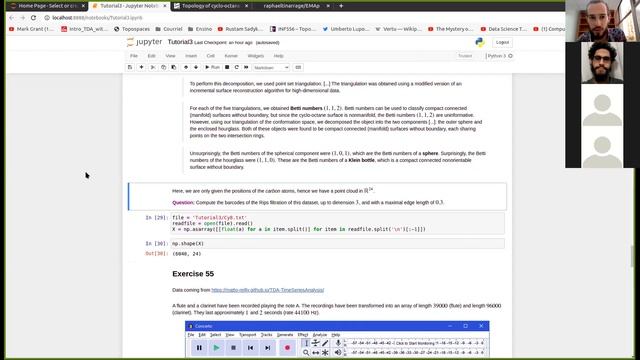
Task: Click the Tutorial3 notebook title to rename
Action: tap(180, 42)
